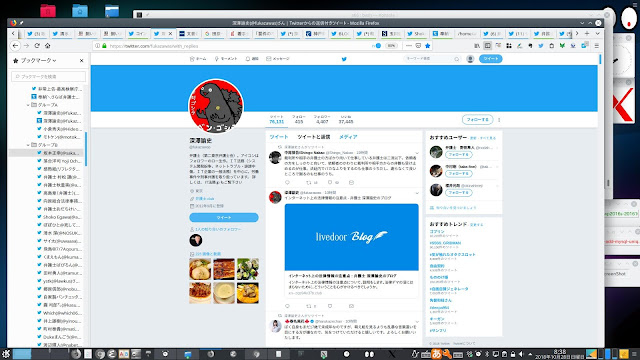640x360 pixels.
Task: Open the livedoor Blog link card
Action: (x=351, y=251)
